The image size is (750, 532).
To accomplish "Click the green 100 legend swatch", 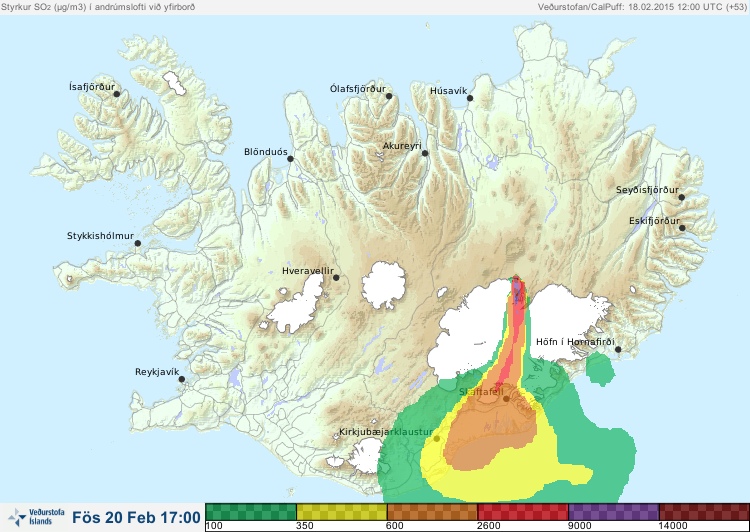I will [x=251, y=512].
